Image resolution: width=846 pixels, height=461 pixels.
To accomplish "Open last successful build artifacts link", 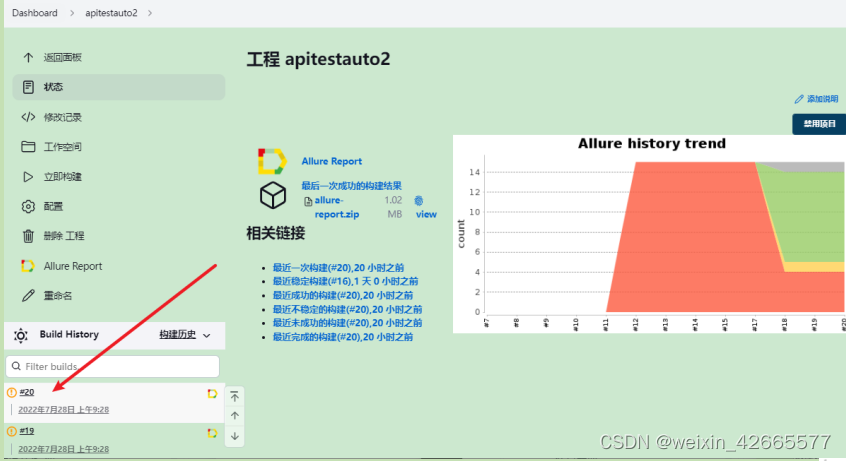I will (351, 186).
